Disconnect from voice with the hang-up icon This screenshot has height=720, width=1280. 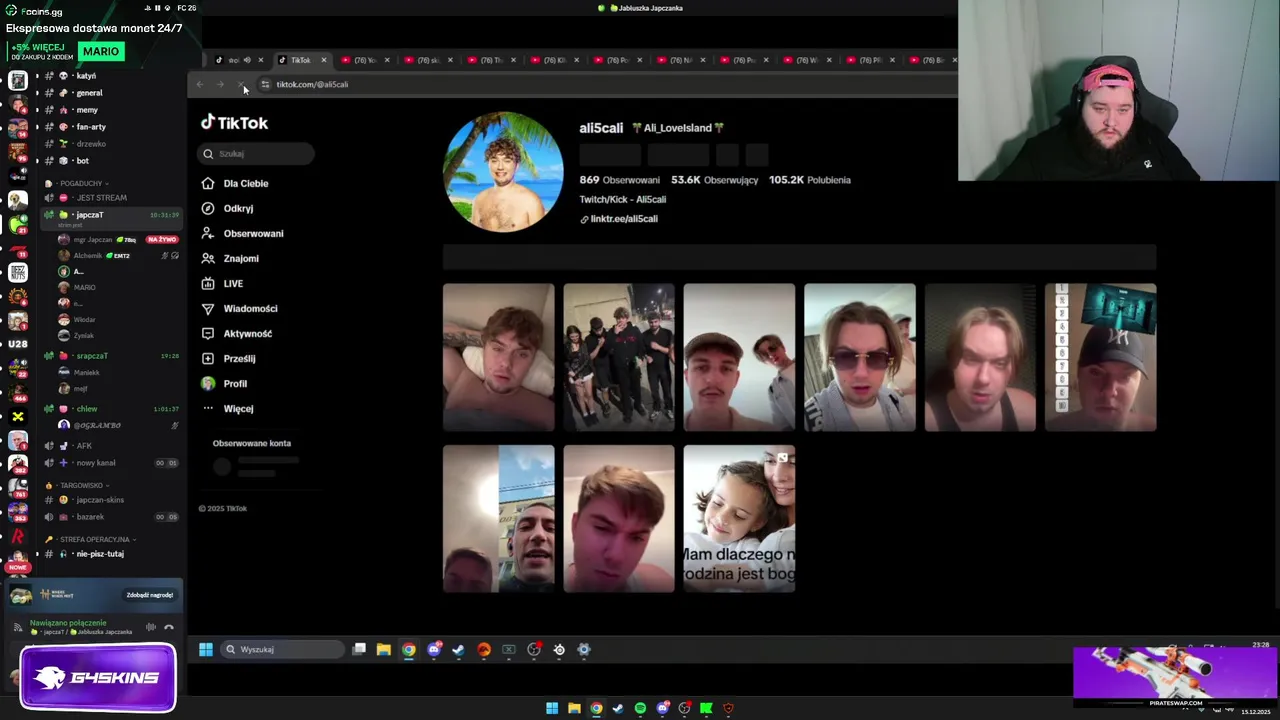coord(169,627)
